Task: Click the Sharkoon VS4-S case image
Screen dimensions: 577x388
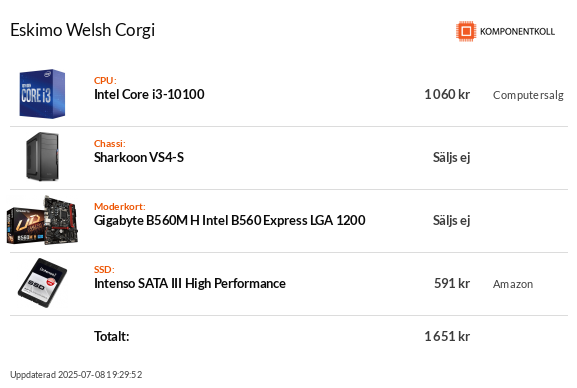Action: [42, 156]
